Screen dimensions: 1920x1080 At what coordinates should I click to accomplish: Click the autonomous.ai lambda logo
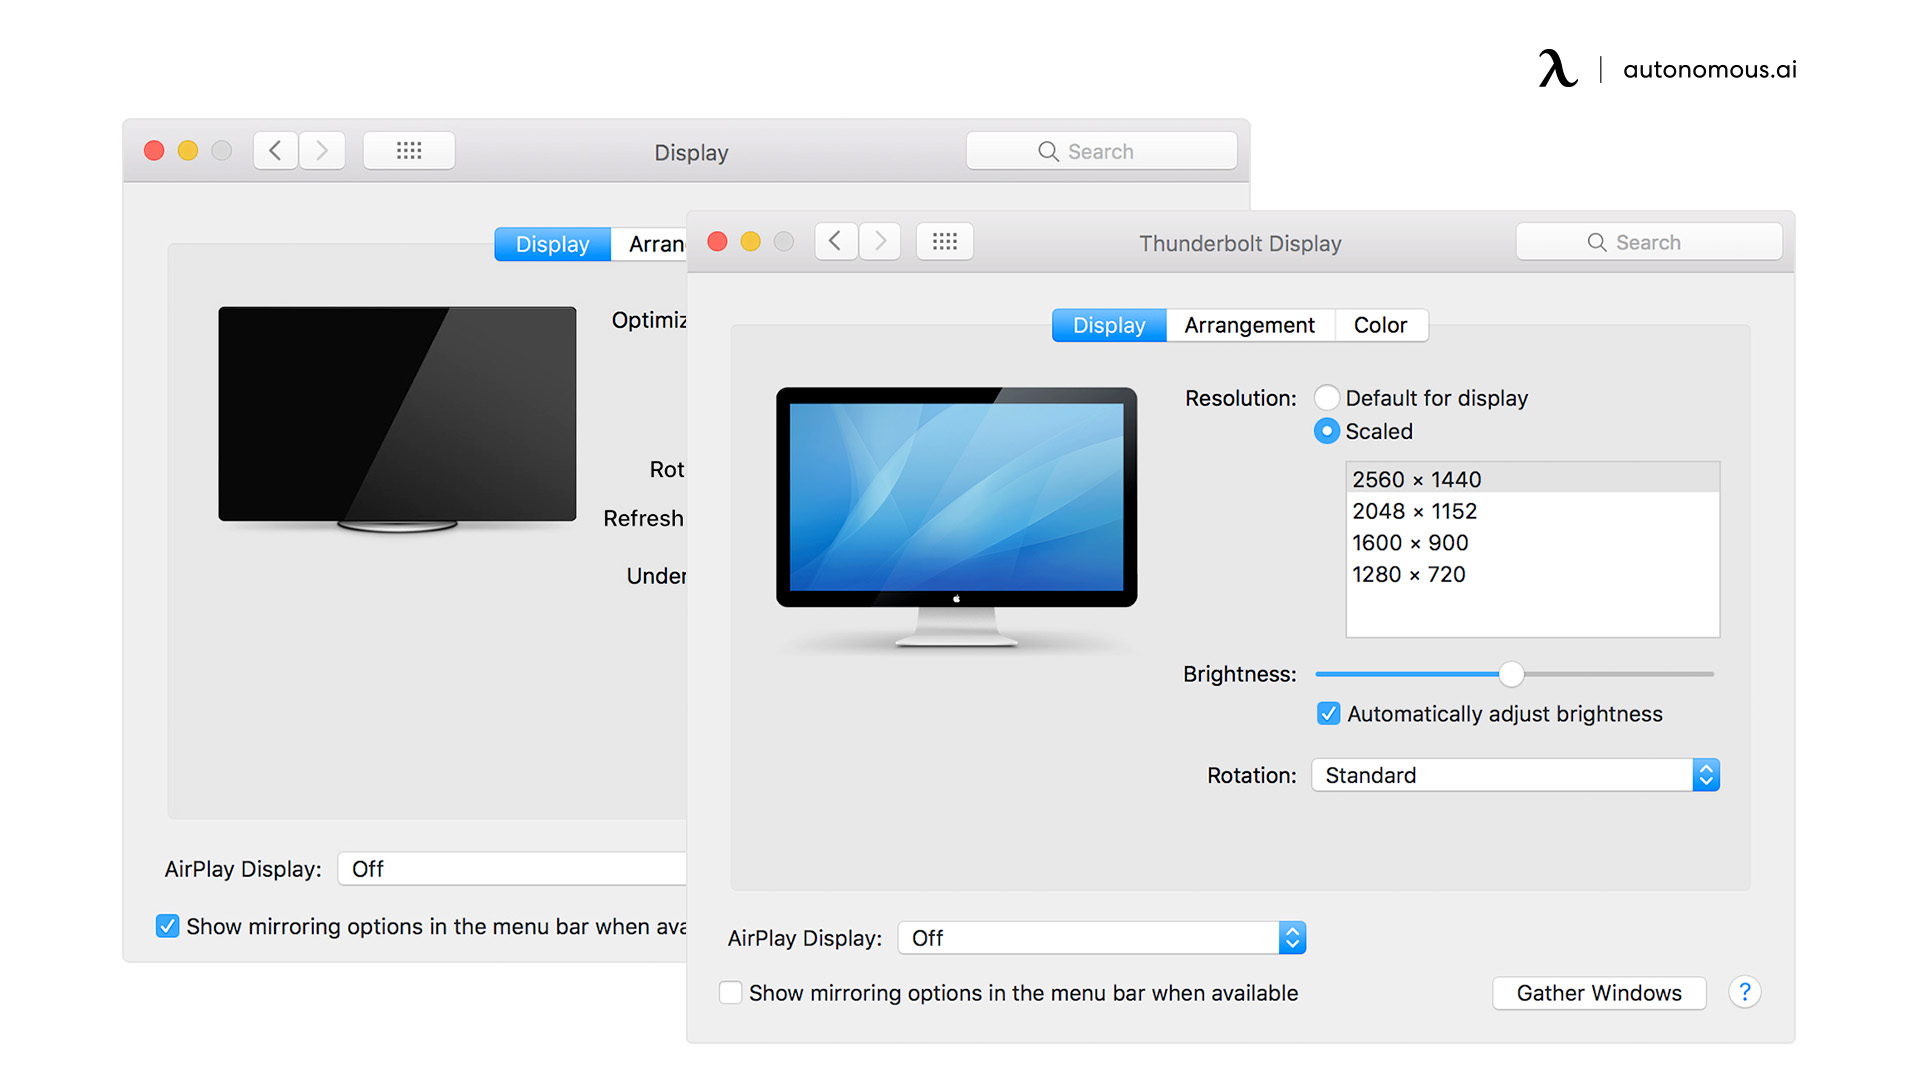(1557, 69)
